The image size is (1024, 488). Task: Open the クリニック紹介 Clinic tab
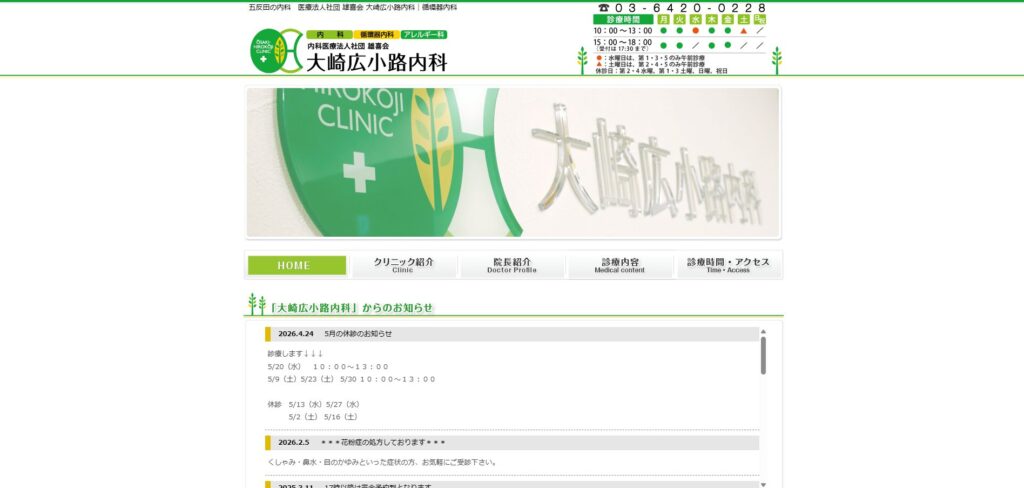[404, 265]
